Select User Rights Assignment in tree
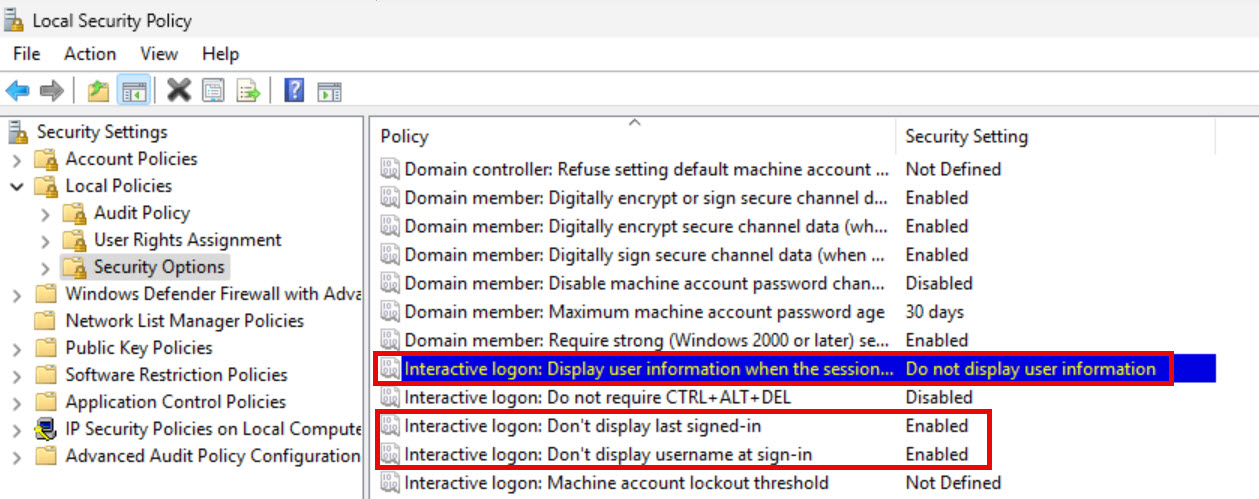 pyautogui.click(x=187, y=240)
